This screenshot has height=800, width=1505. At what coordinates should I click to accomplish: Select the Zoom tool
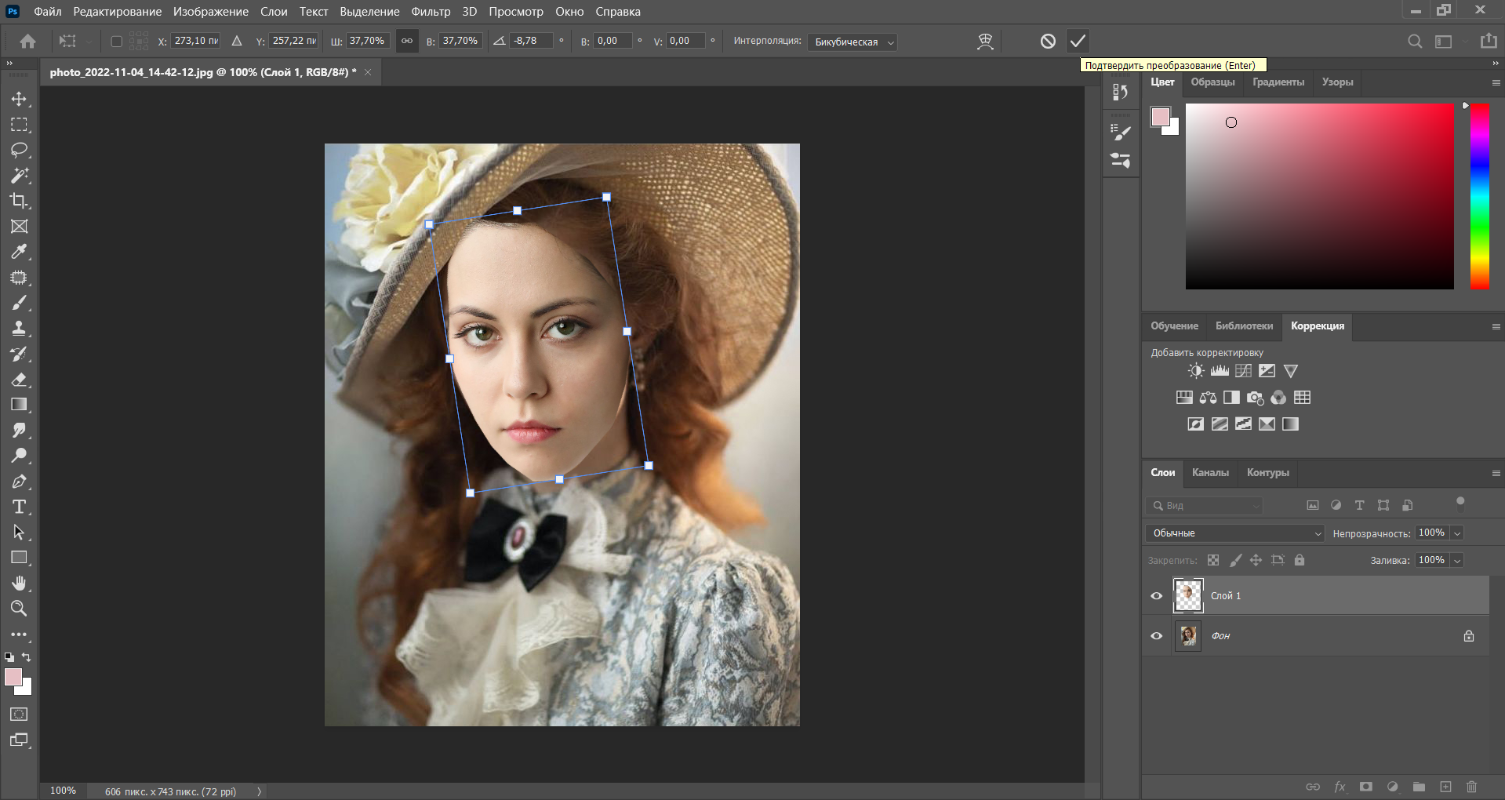click(x=19, y=608)
